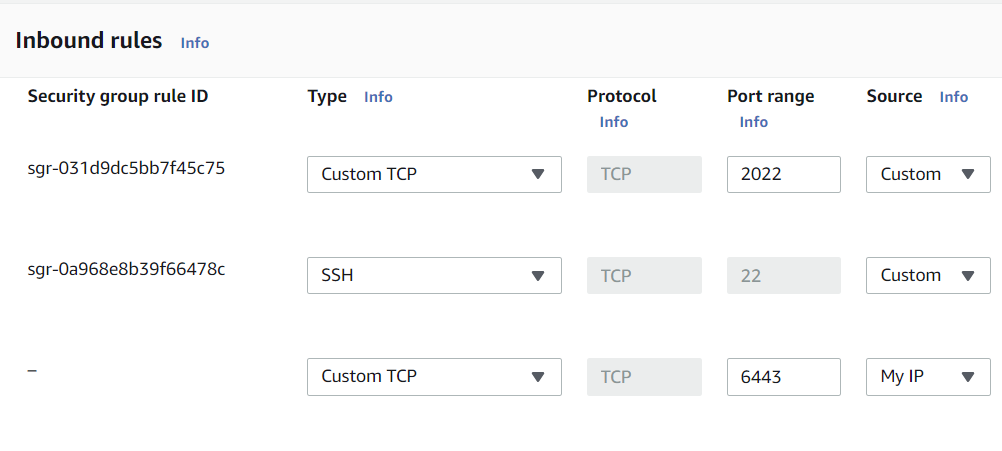This screenshot has height=451, width=1002.
Task: Expand Type dropdown for port 2022 rule
Action: pyautogui.click(x=434, y=174)
